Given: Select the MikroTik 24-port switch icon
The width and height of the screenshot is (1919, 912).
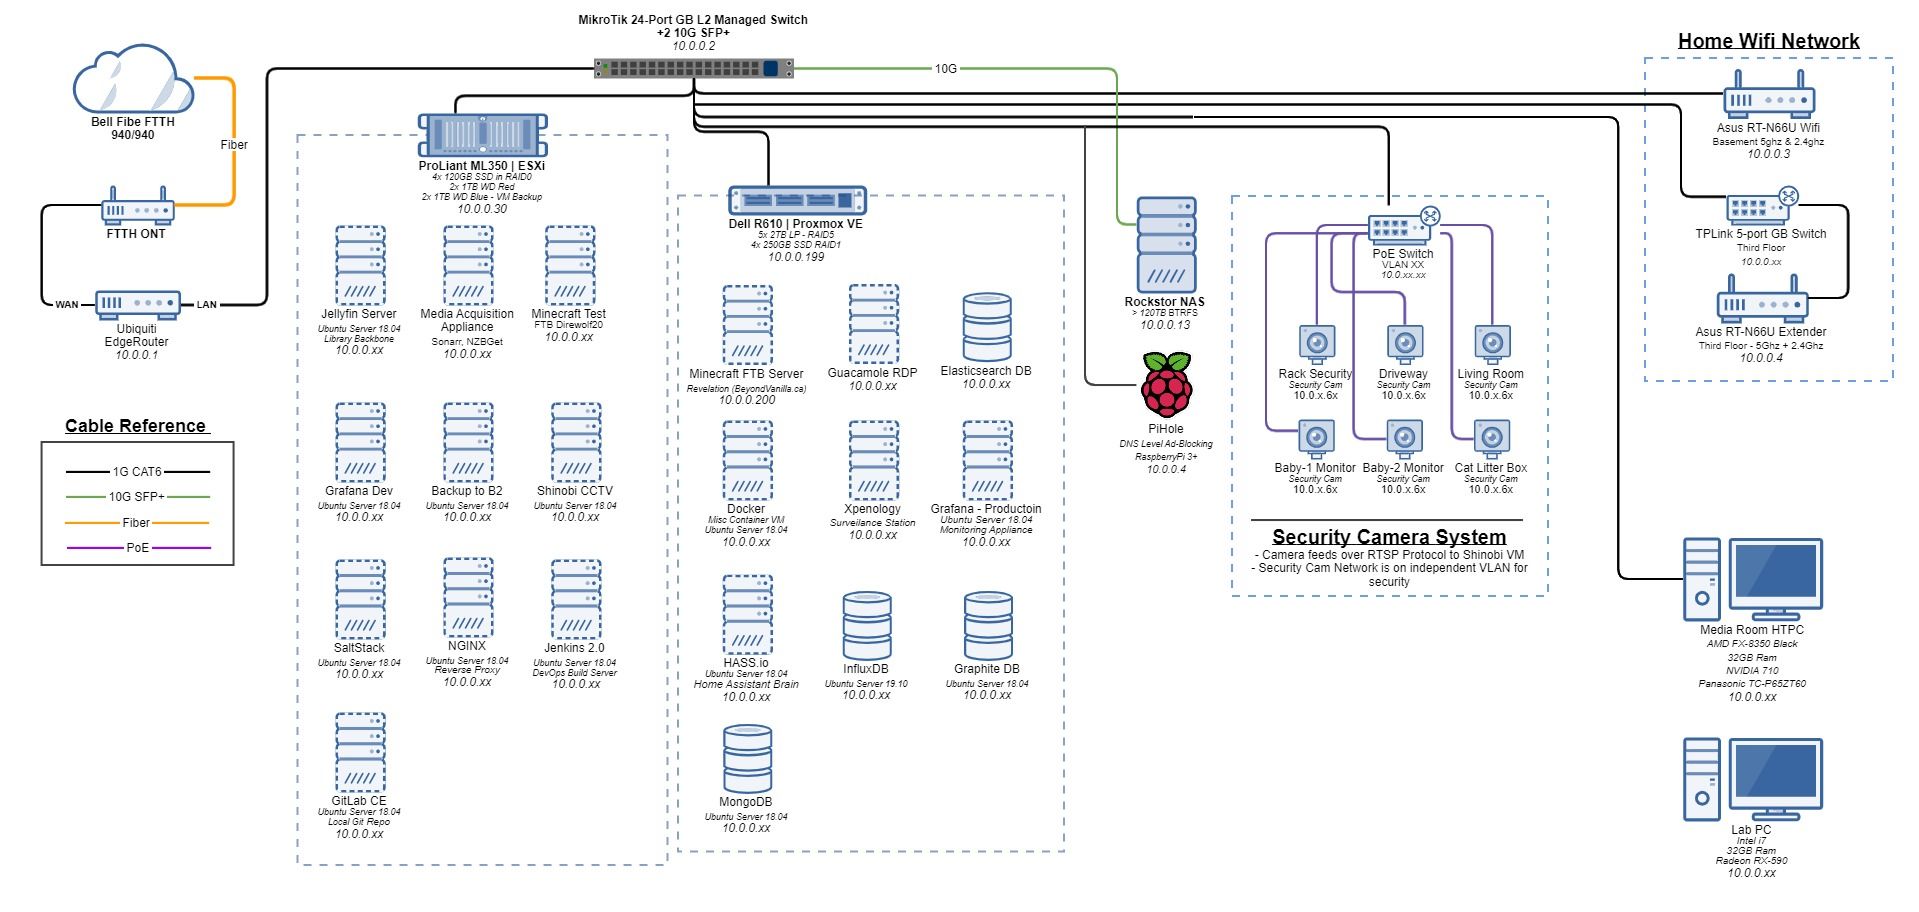Looking at the screenshot, I should pos(693,68).
